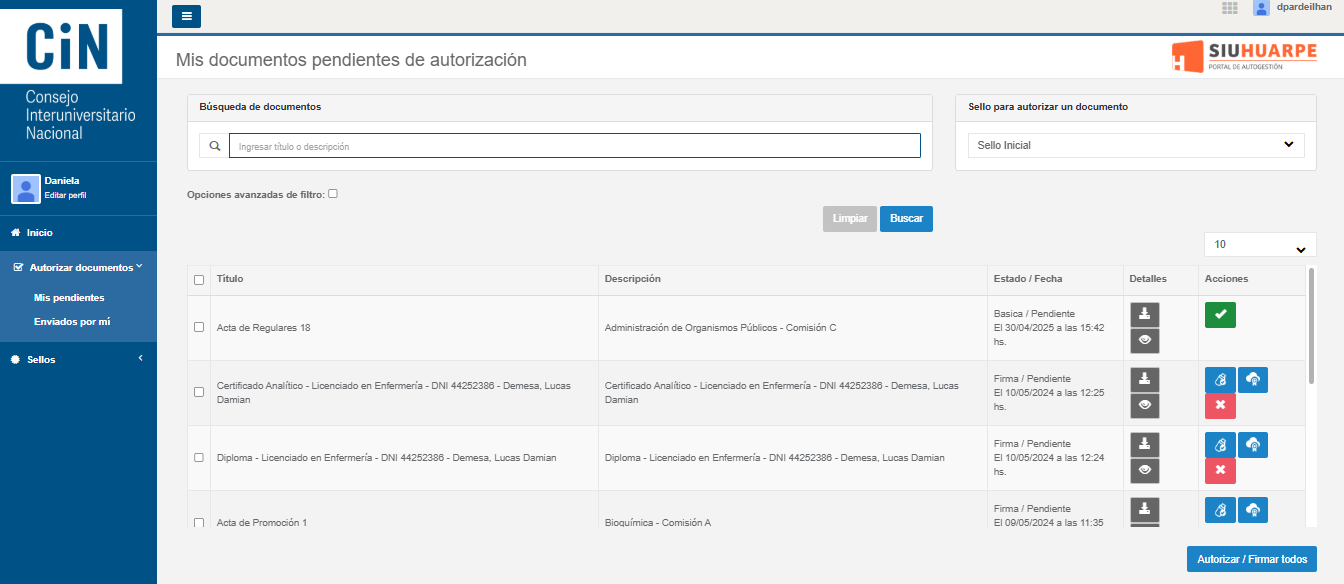
Task: Reject the Diploma with the red X
Action: click(x=1219, y=470)
